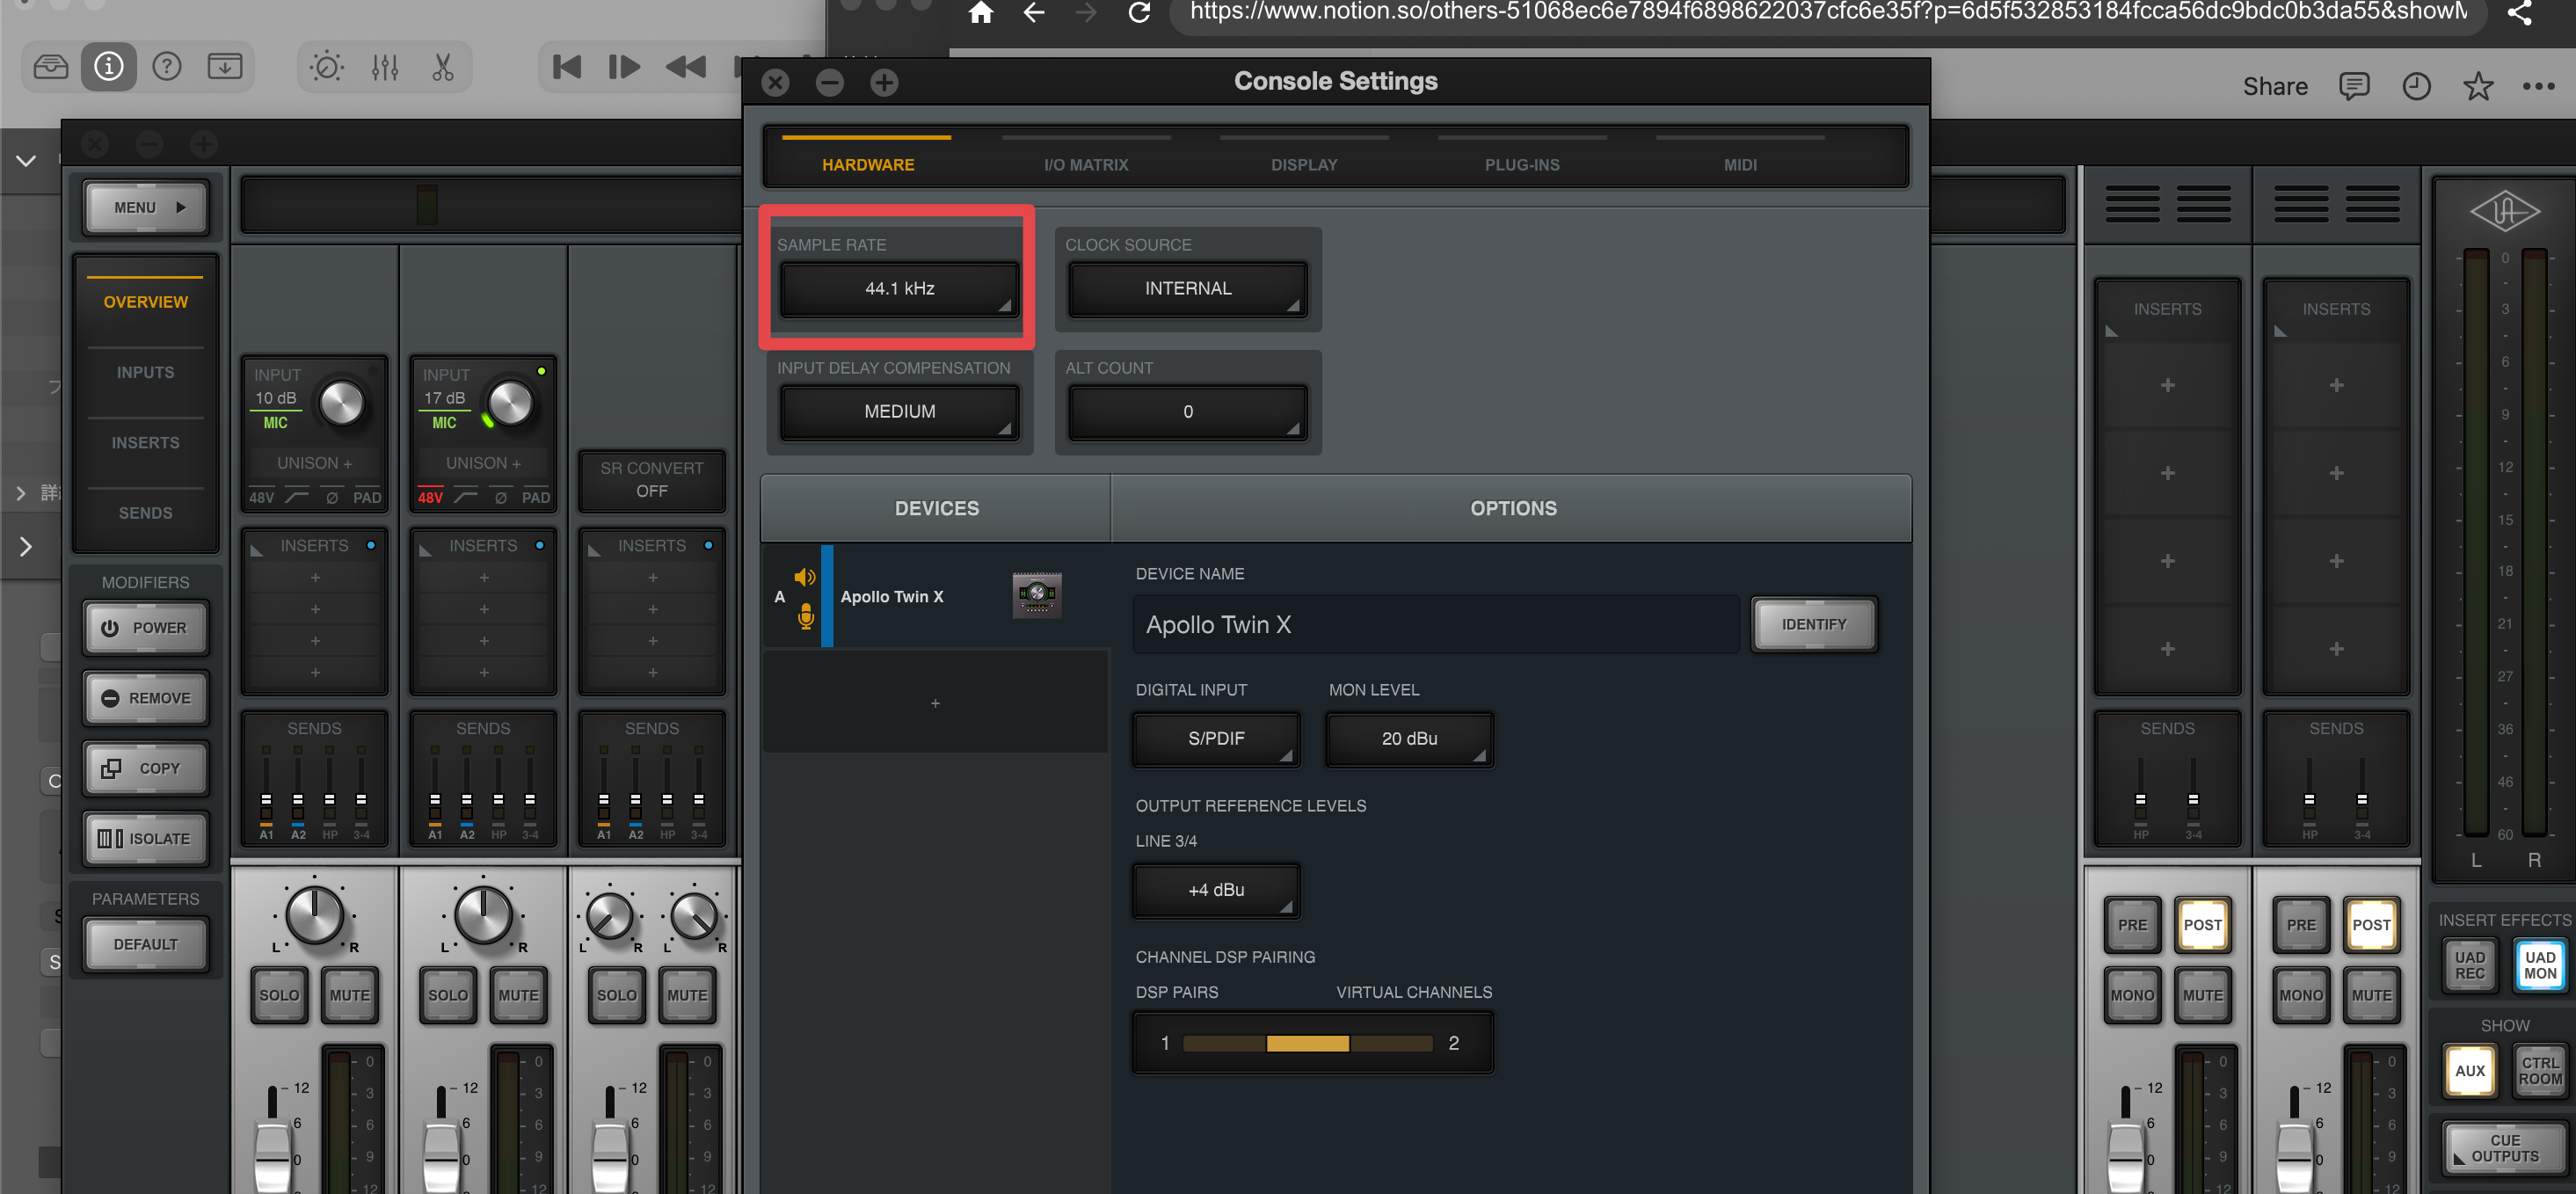The width and height of the screenshot is (2576, 1194).
Task: Click the speaker icon for Apollo Twin X
Action: point(805,577)
